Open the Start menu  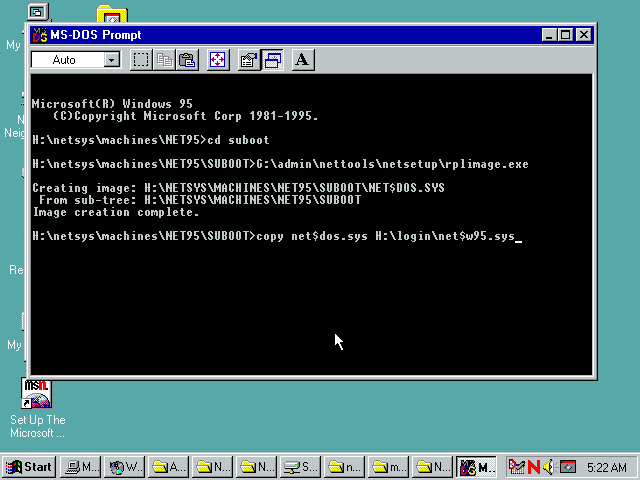[x=29, y=467]
